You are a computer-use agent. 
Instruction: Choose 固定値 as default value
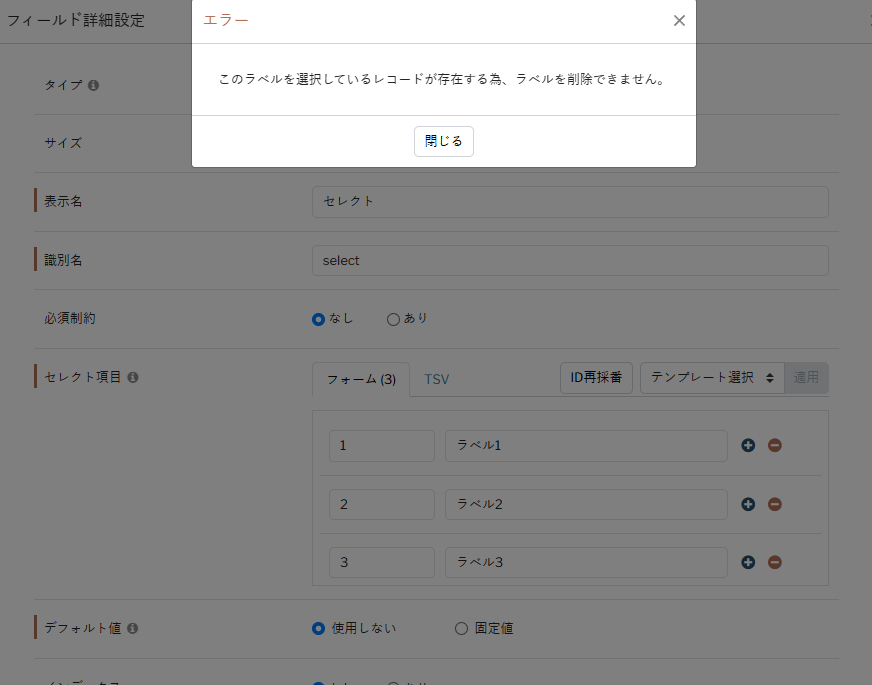pyautogui.click(x=461, y=629)
